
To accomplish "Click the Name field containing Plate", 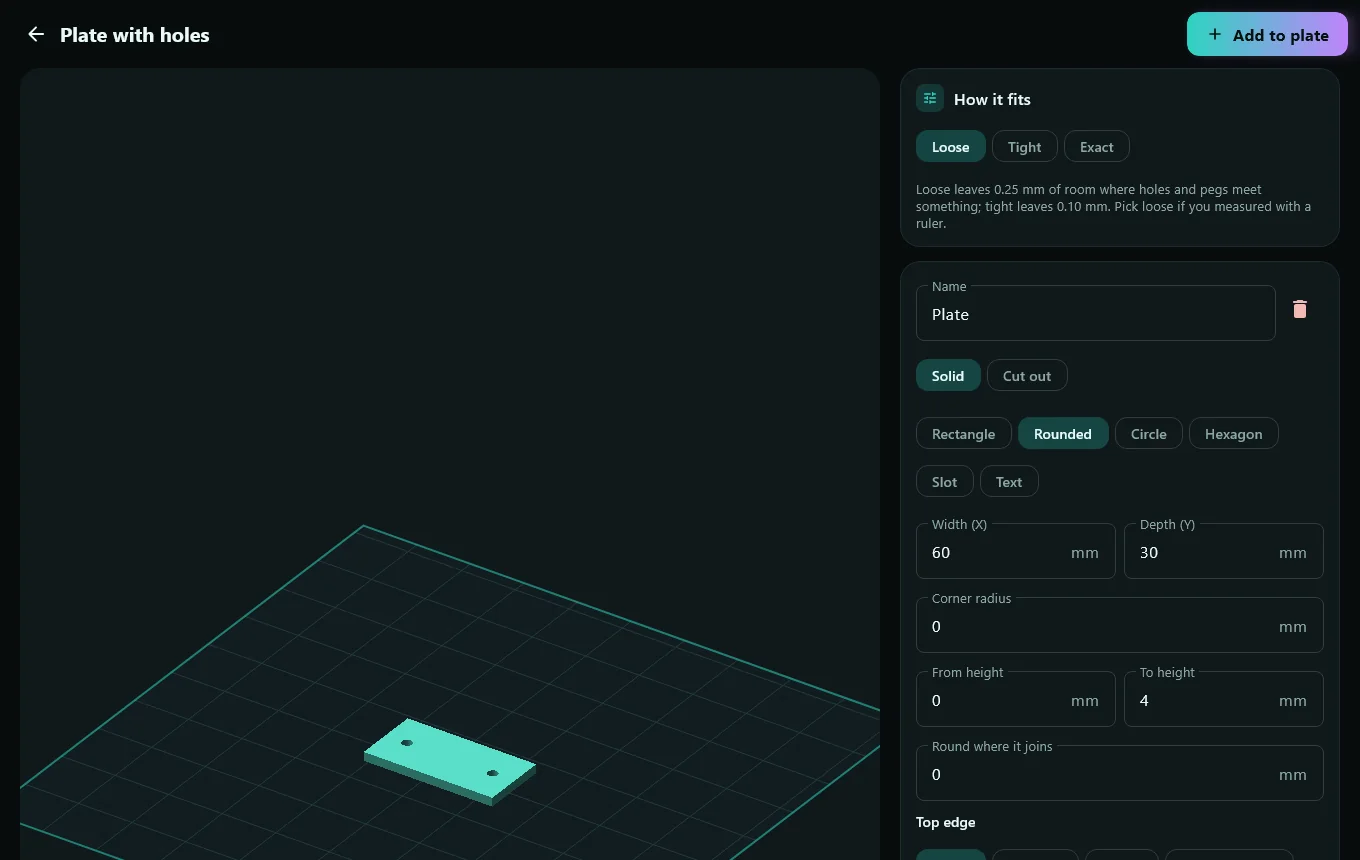I will tap(1095, 313).
